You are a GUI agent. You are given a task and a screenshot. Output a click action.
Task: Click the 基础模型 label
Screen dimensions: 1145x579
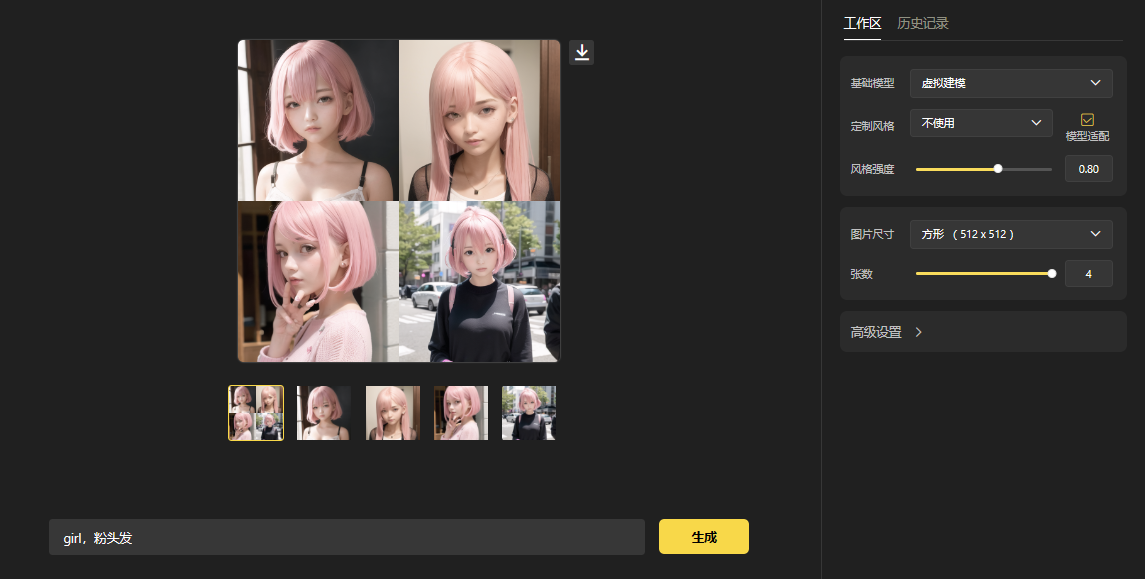[x=872, y=83]
